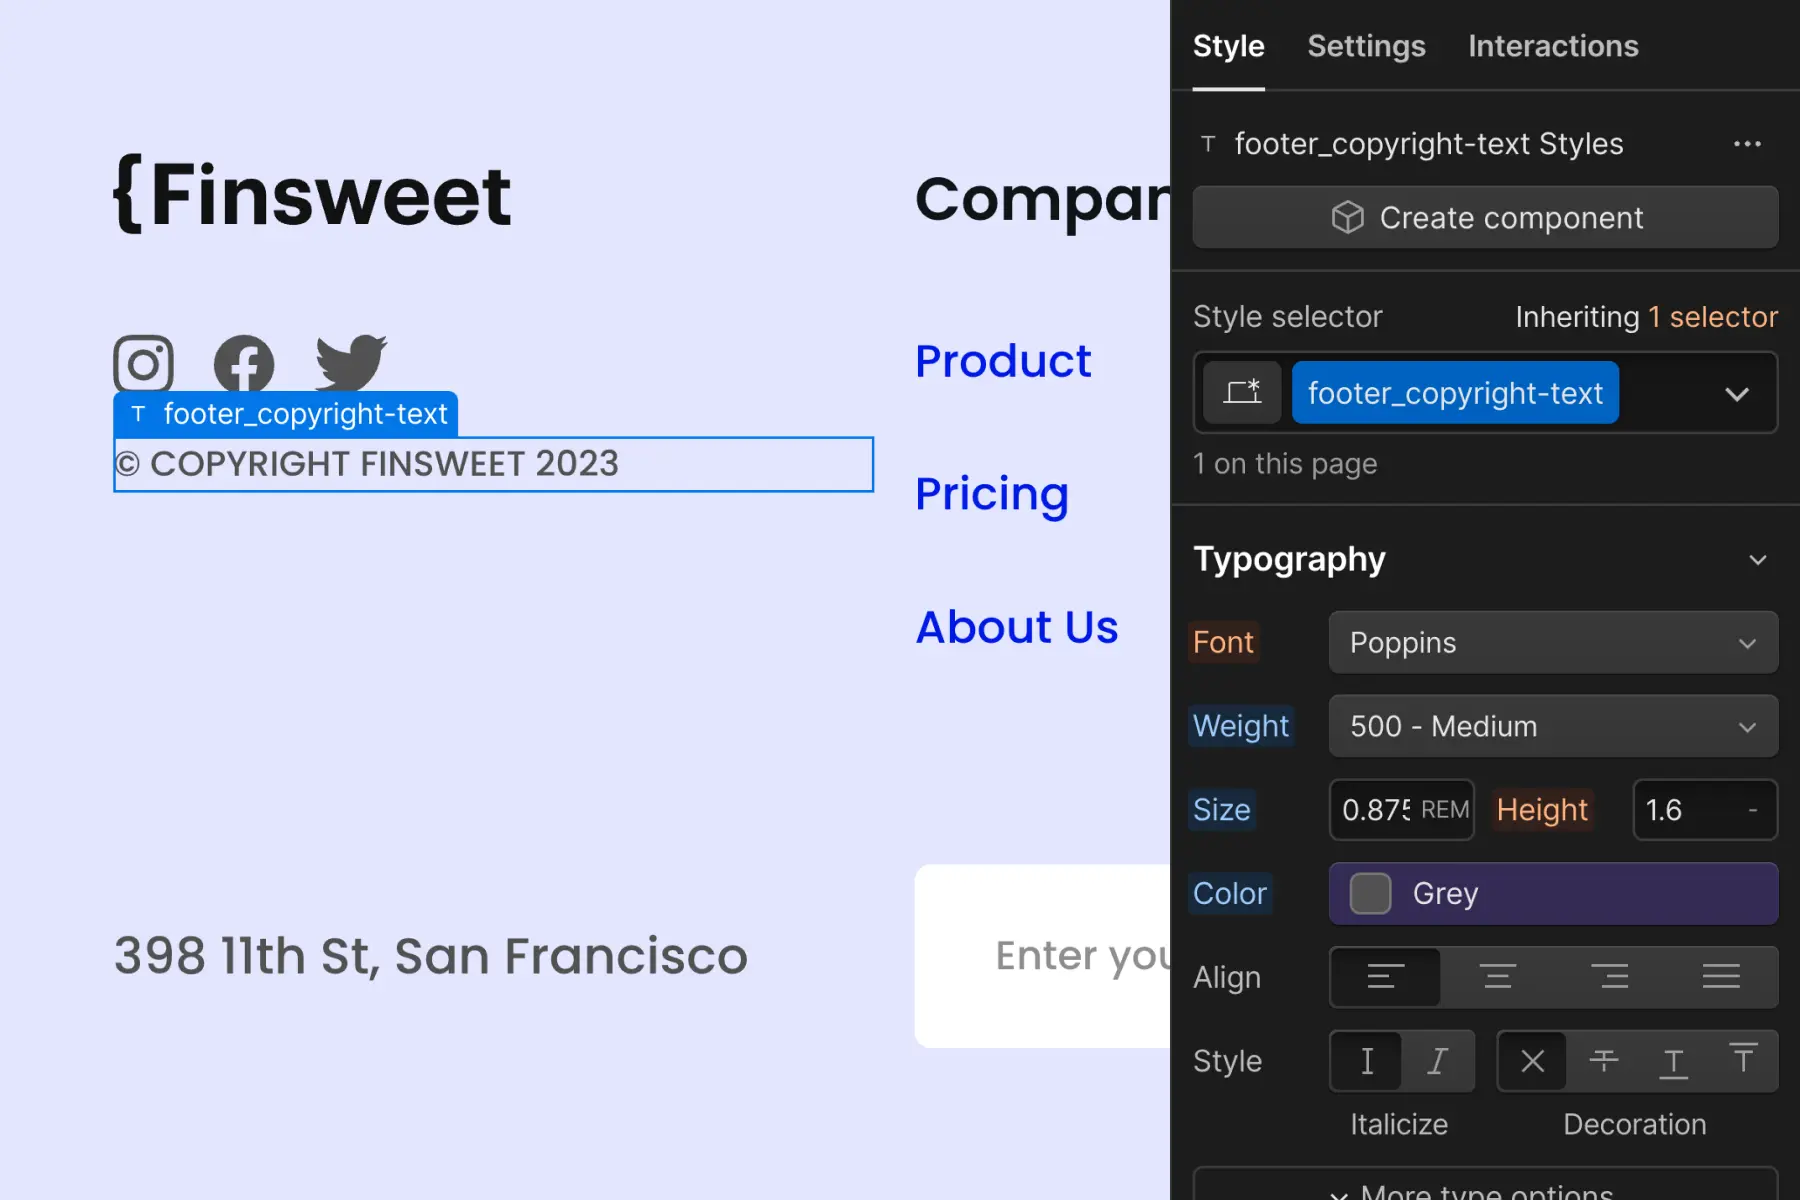The width and height of the screenshot is (1800, 1200).
Task: Set text alignment to right
Action: click(1610, 977)
